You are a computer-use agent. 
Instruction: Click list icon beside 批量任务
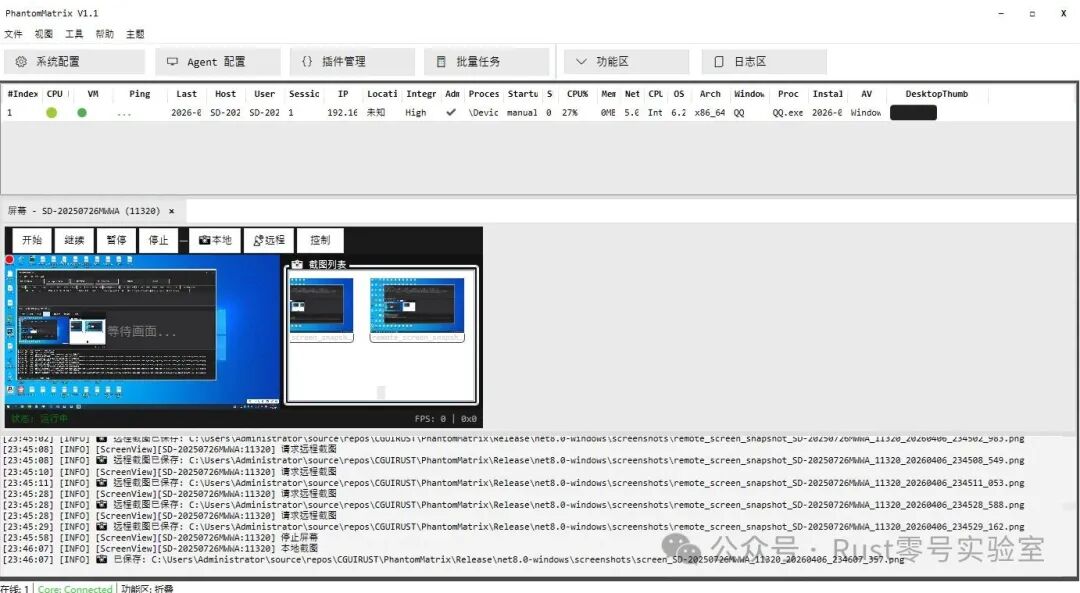point(442,61)
